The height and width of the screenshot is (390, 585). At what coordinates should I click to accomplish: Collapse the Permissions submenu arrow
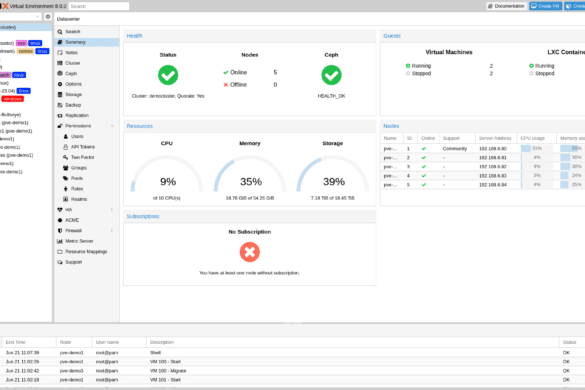tap(112, 126)
